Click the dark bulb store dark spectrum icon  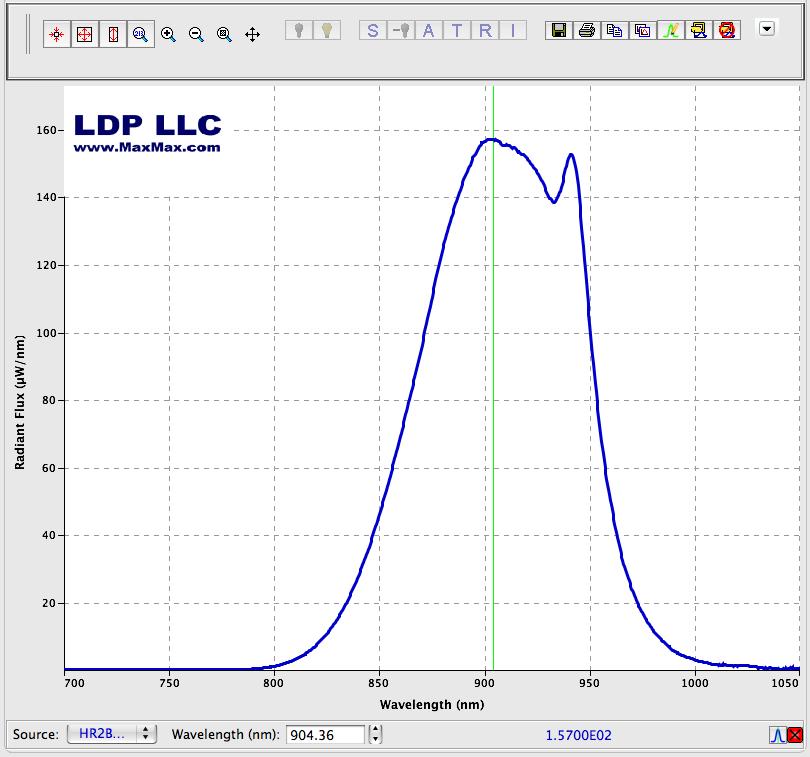pos(299,30)
